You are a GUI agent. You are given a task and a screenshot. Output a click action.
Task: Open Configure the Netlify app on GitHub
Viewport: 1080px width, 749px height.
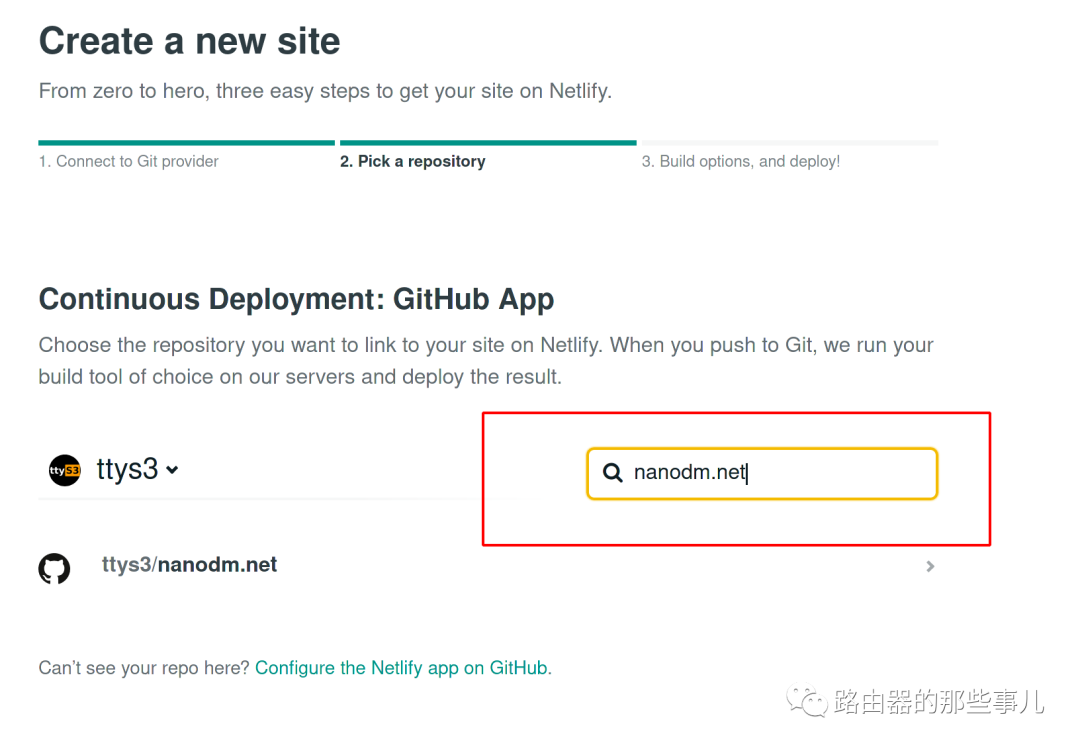coord(402,668)
